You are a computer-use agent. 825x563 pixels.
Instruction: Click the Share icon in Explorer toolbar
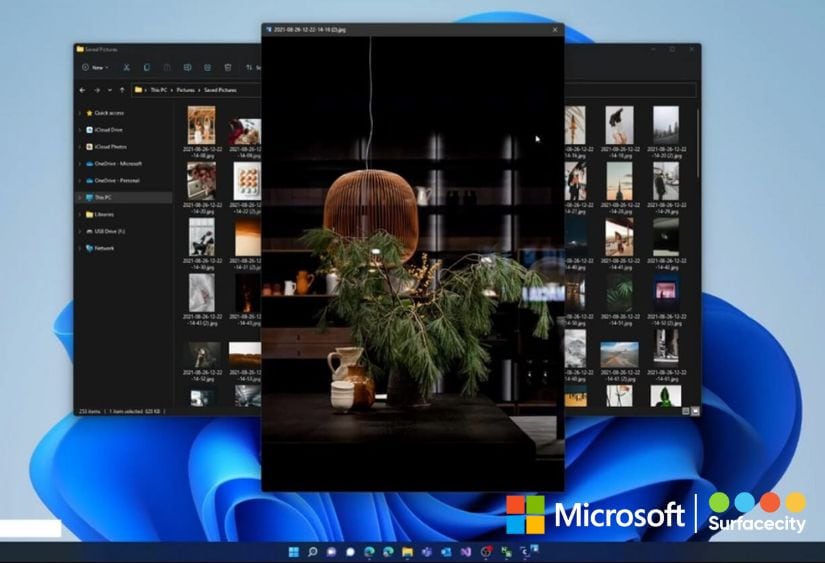pos(207,67)
